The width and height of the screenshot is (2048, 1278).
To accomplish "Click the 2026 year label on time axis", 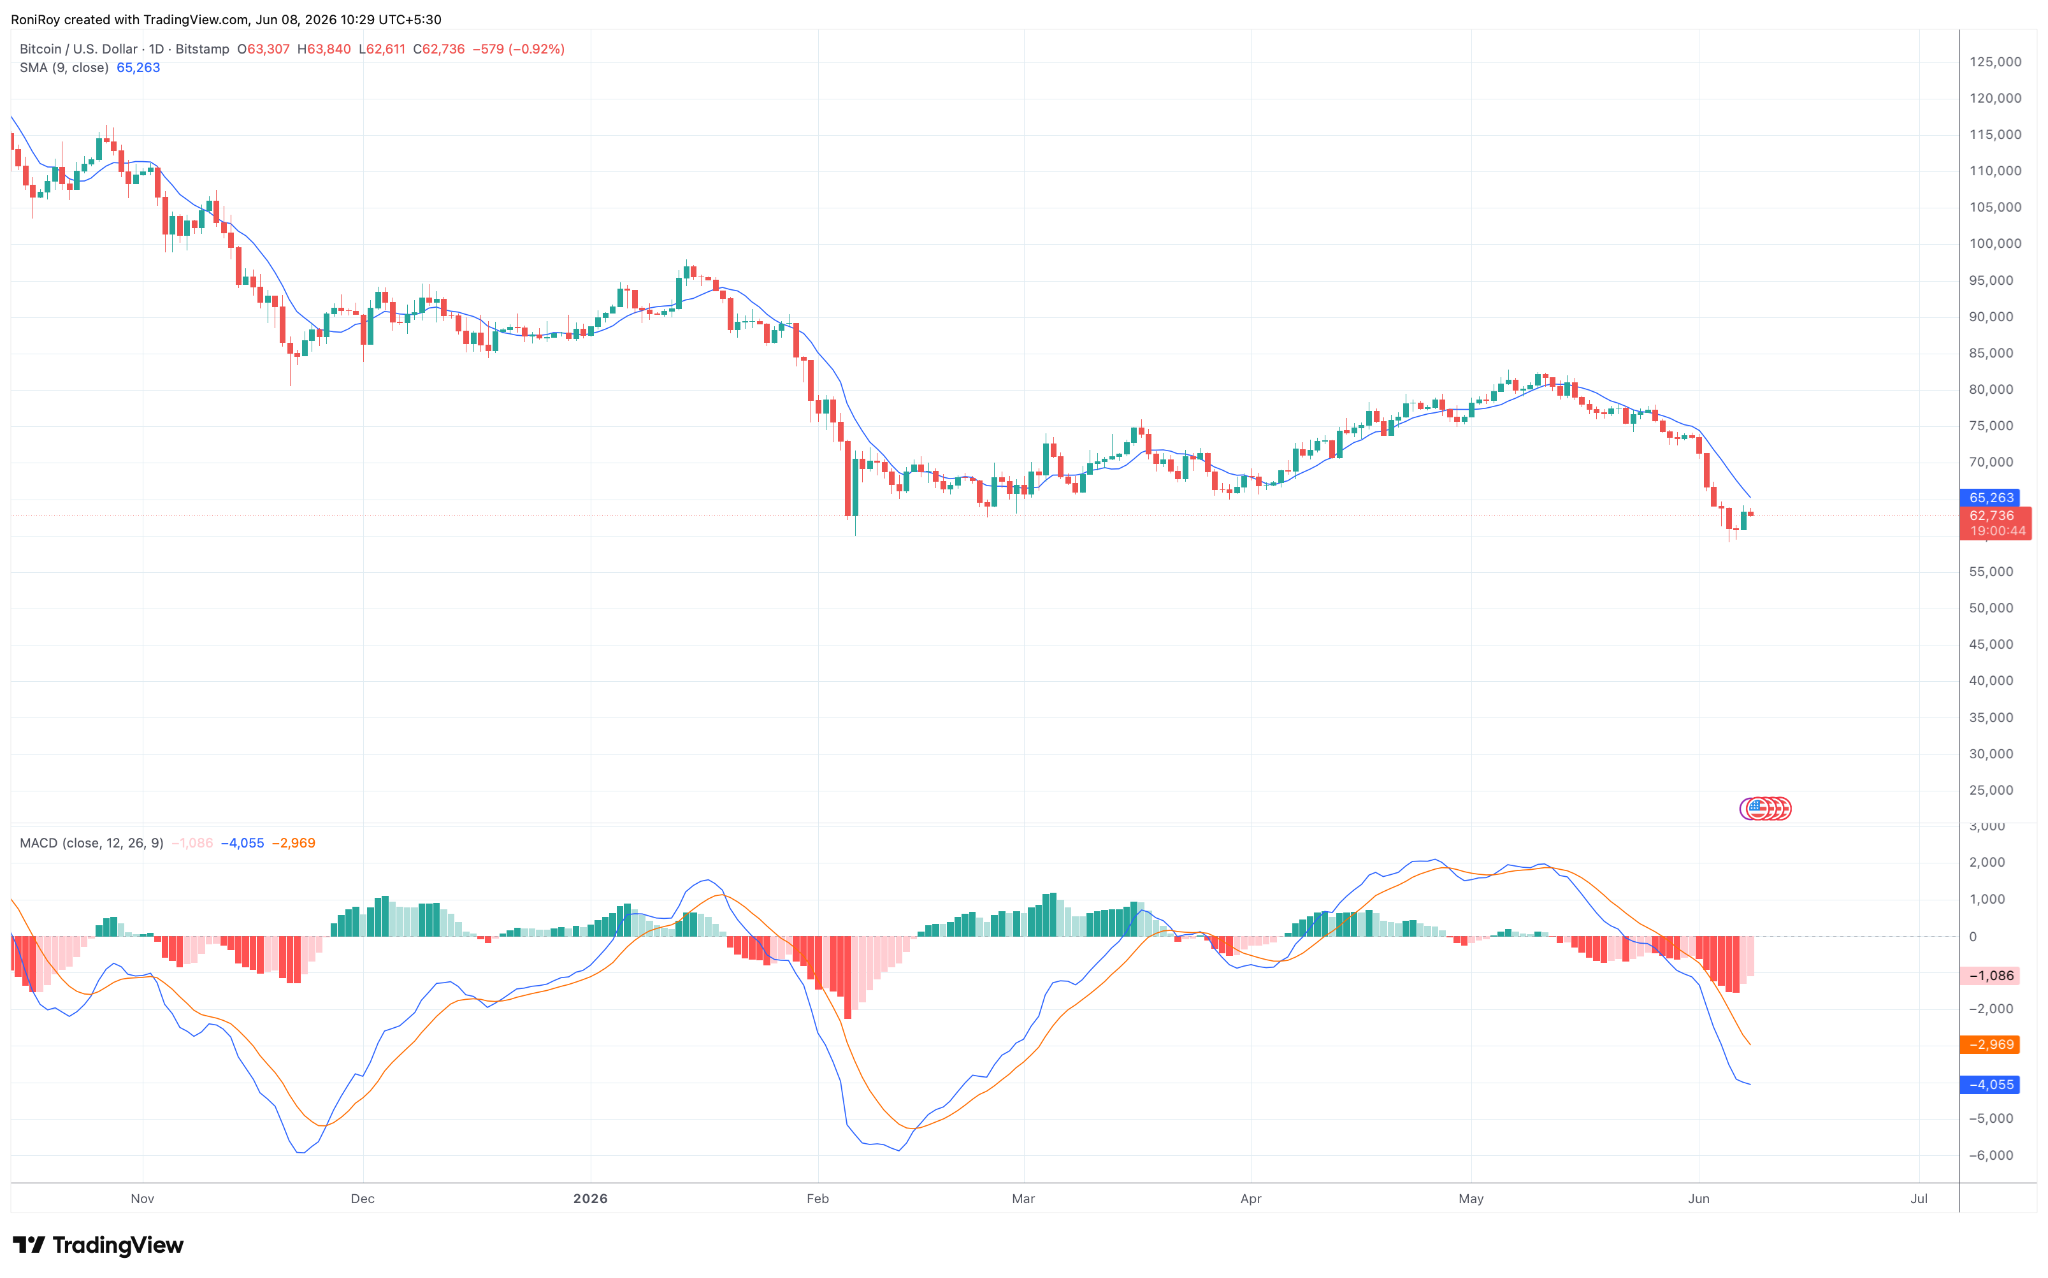I will (591, 1198).
